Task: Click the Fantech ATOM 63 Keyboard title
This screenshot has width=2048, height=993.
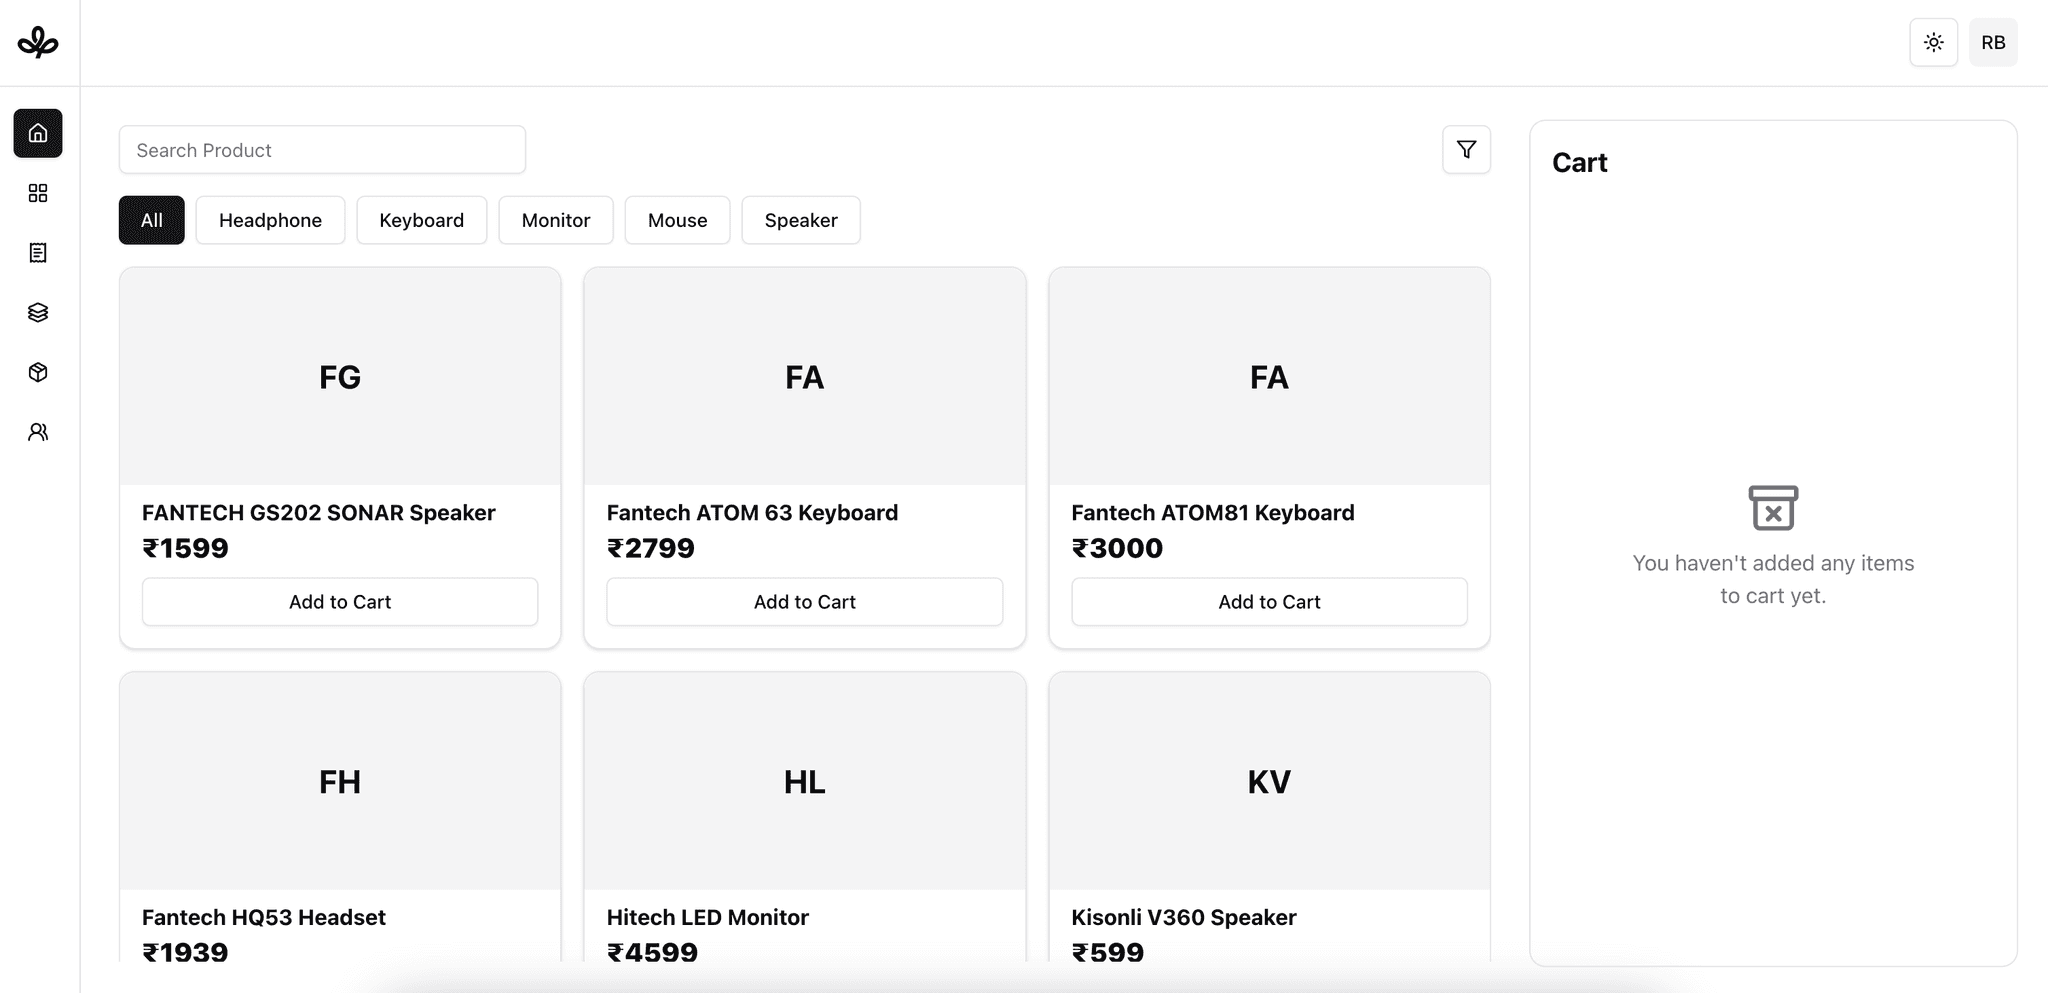Action: point(752,513)
